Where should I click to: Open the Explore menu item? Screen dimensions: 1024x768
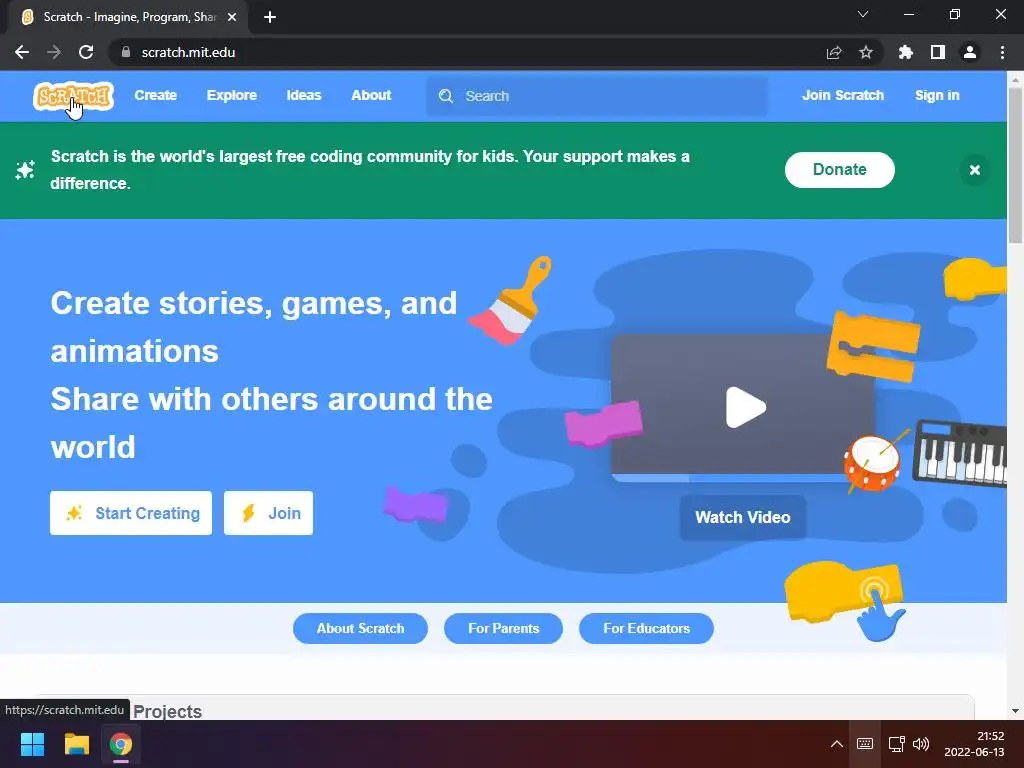pos(232,95)
